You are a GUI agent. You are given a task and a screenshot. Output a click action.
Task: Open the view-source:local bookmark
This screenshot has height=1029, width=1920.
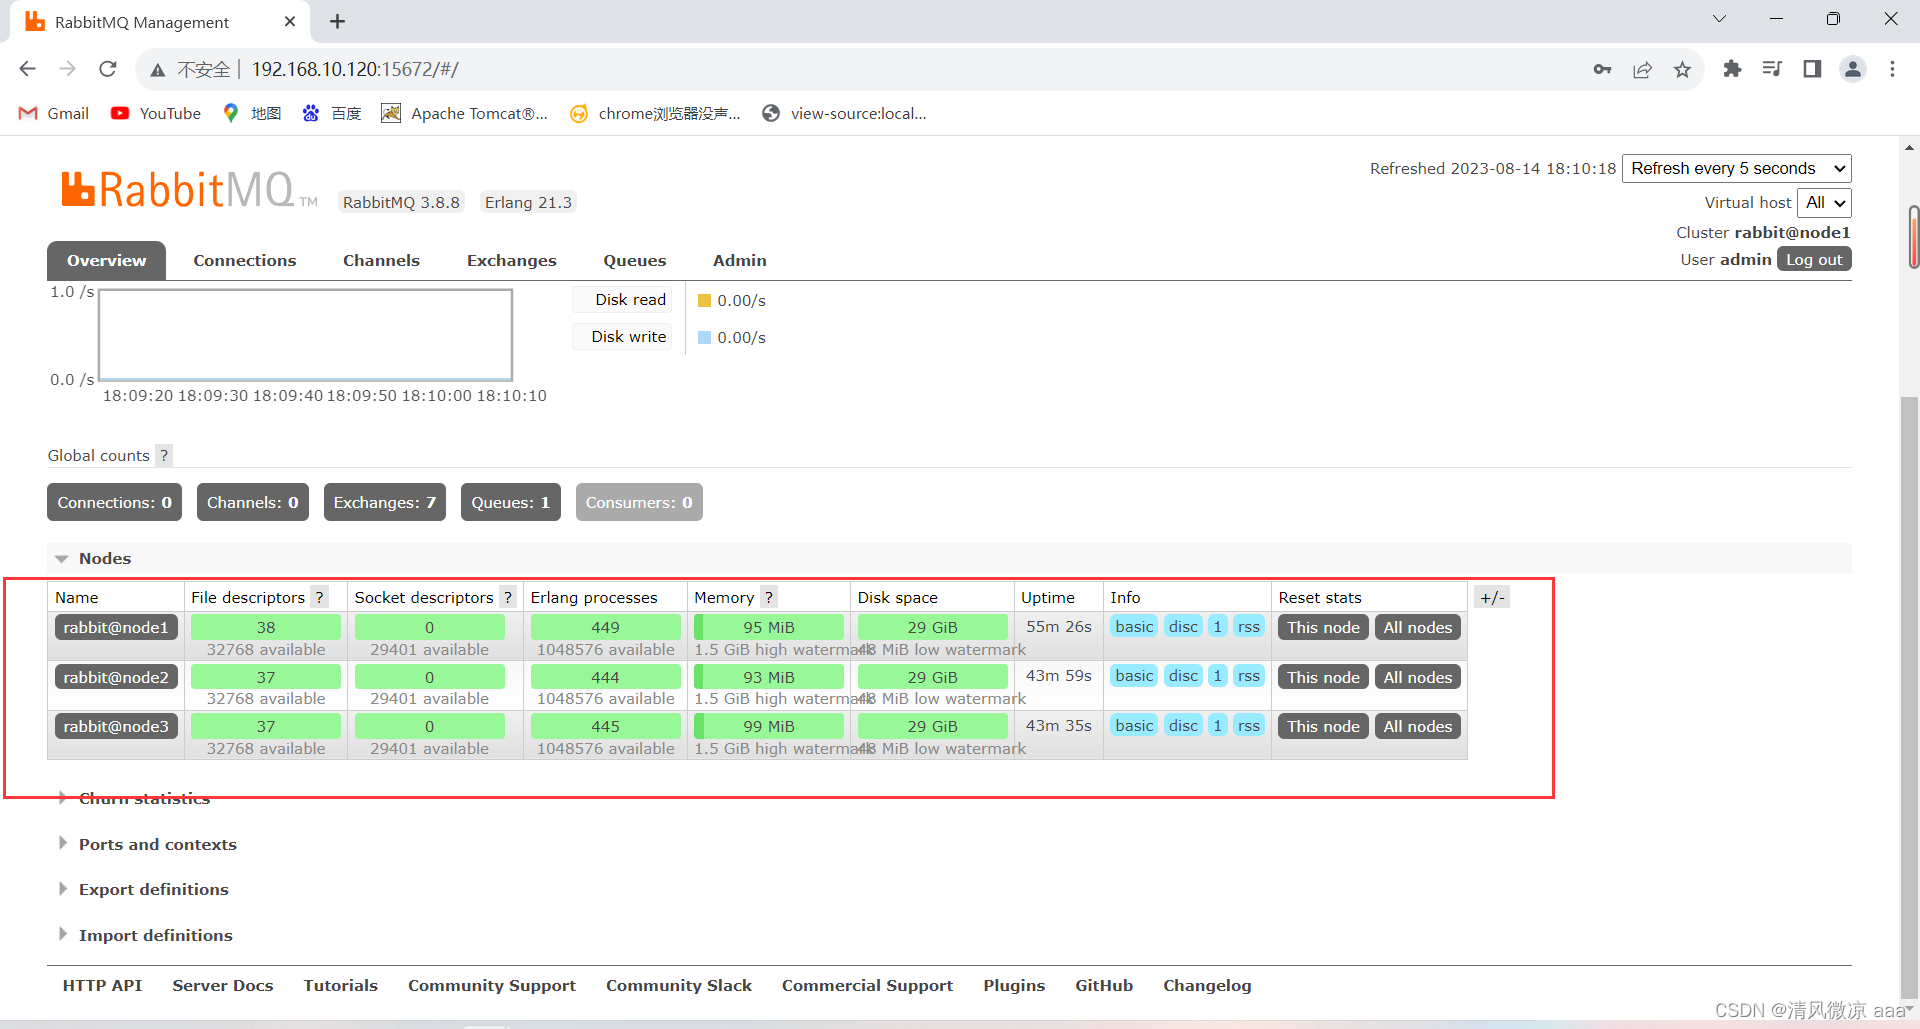[845, 113]
